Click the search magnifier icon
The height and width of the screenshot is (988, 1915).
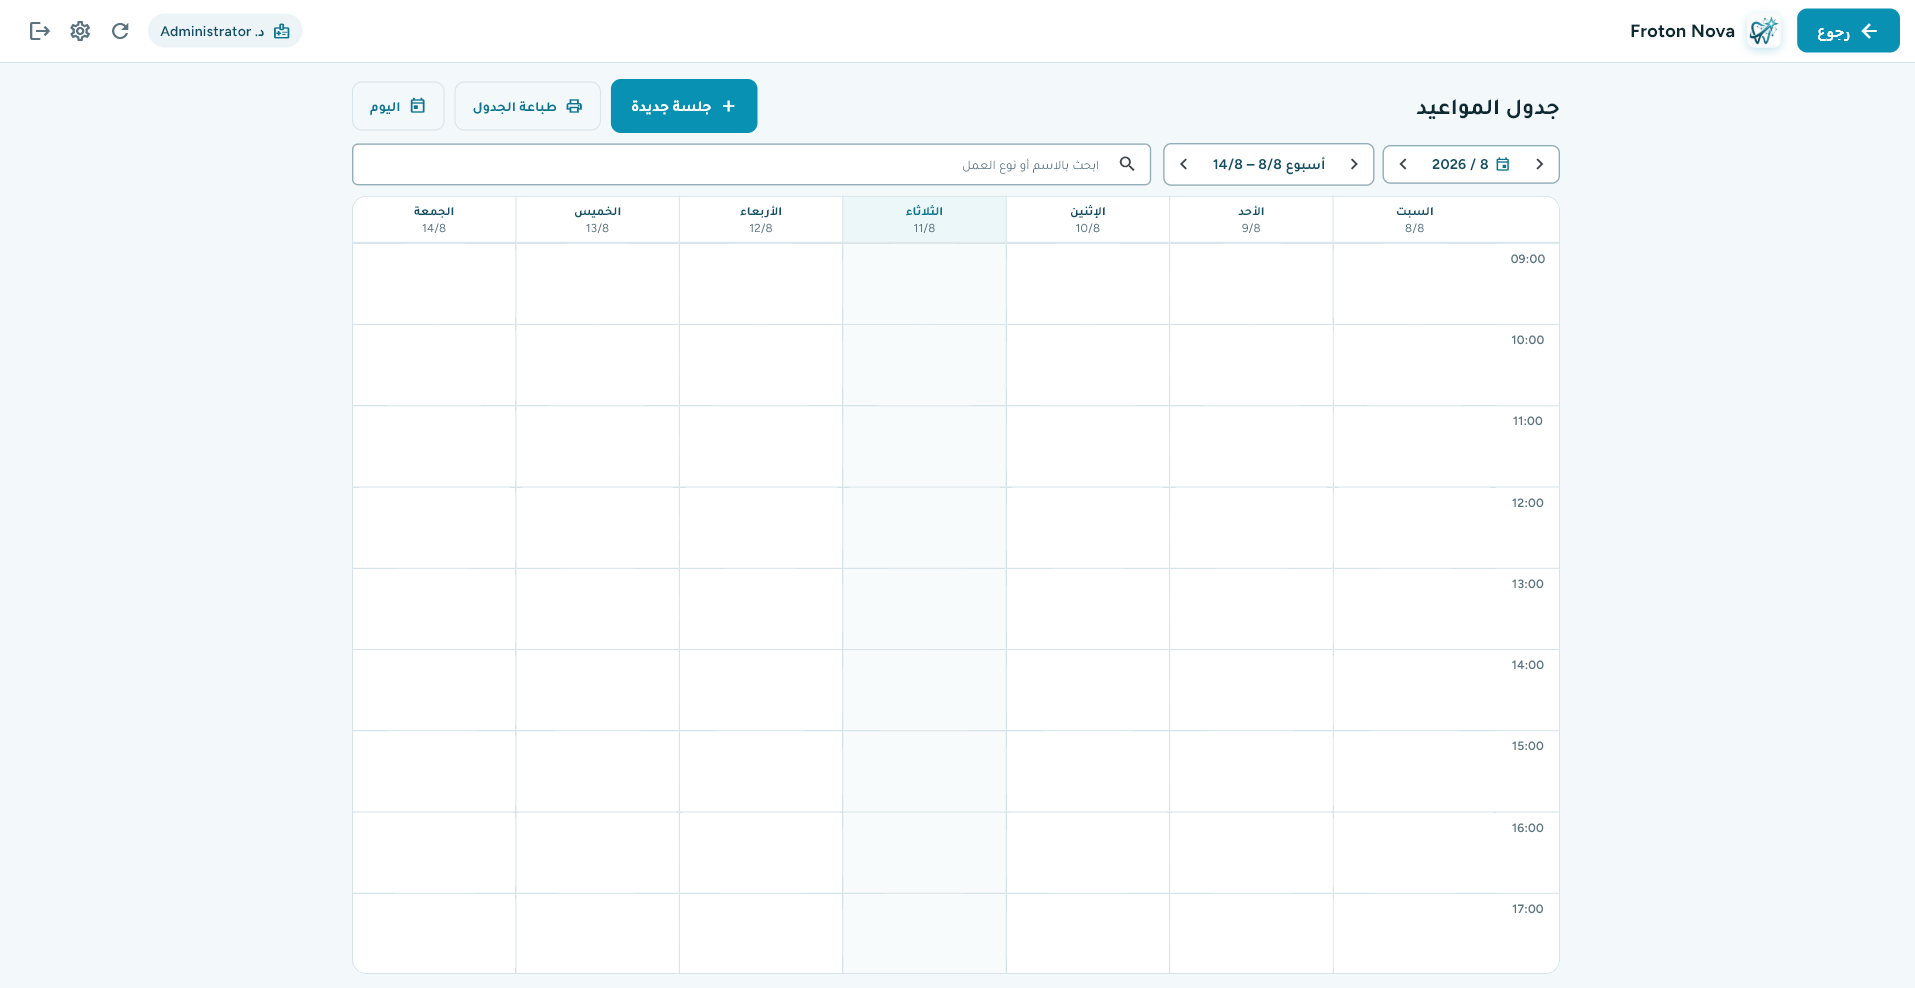tap(1127, 164)
